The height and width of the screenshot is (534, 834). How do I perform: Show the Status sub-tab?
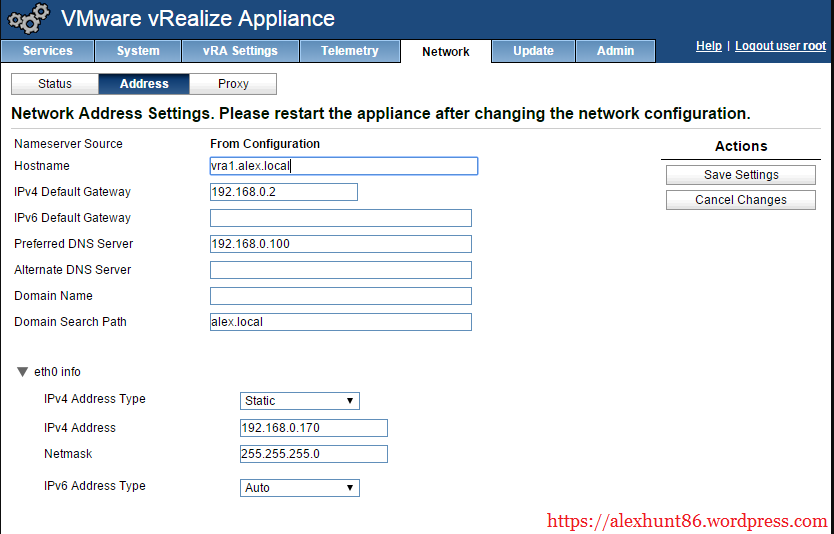pyautogui.click(x=55, y=84)
